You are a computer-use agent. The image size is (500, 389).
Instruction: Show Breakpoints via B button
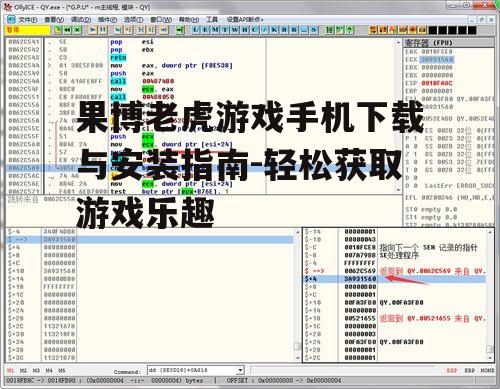(x=284, y=30)
